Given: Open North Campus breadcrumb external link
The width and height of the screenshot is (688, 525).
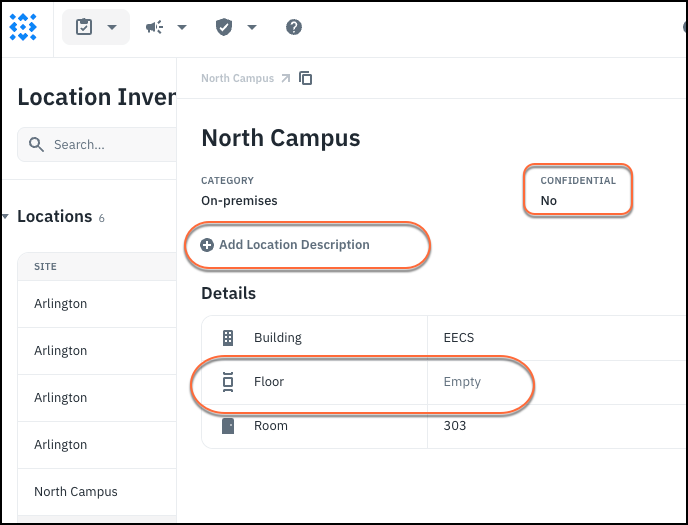Looking at the screenshot, I should (x=285, y=78).
